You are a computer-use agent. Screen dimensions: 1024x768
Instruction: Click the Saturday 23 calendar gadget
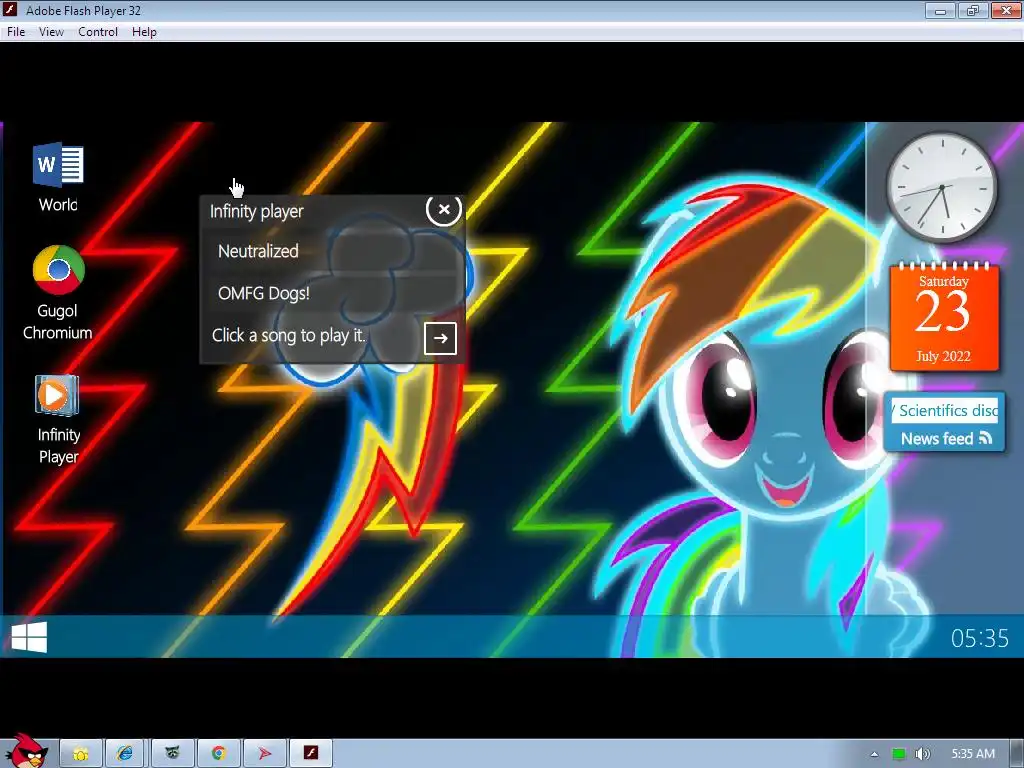944,317
